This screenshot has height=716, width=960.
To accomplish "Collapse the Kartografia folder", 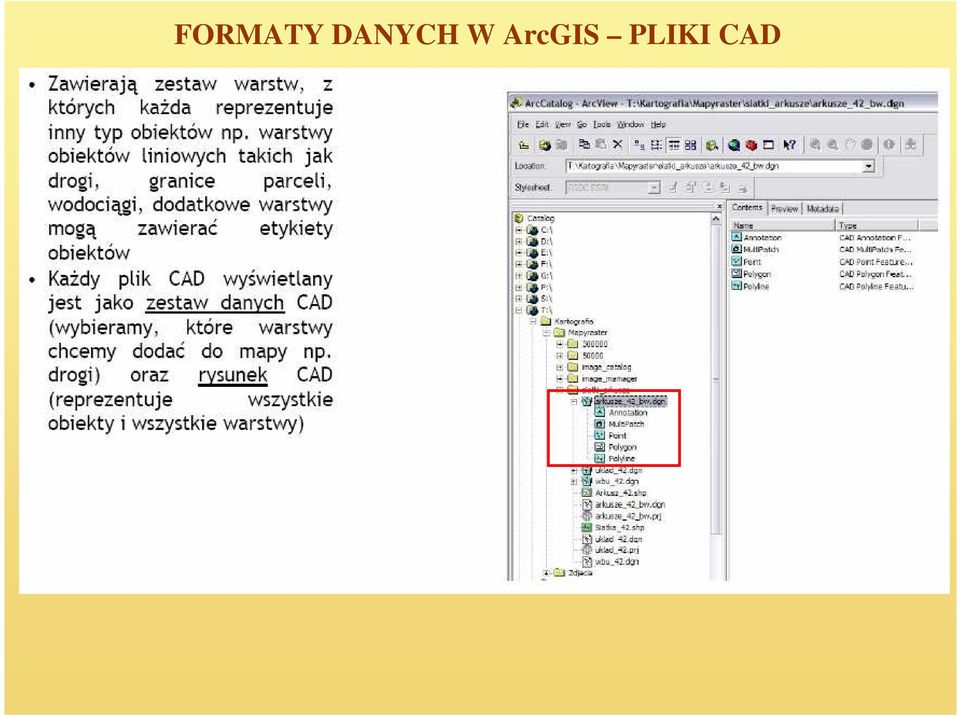I will 532,321.
